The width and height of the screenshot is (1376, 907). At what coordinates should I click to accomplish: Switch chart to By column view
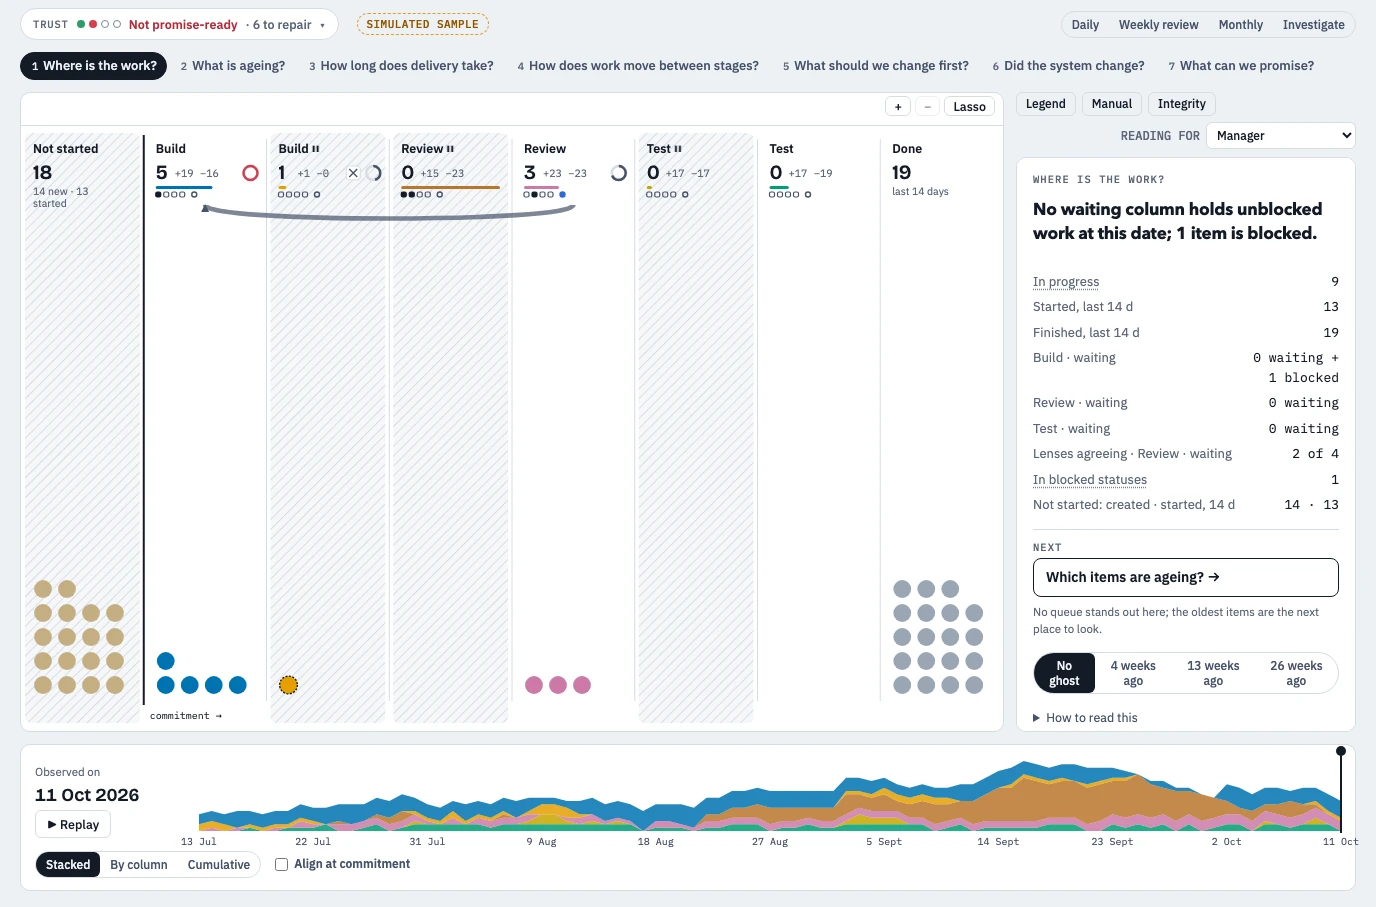tap(139, 865)
